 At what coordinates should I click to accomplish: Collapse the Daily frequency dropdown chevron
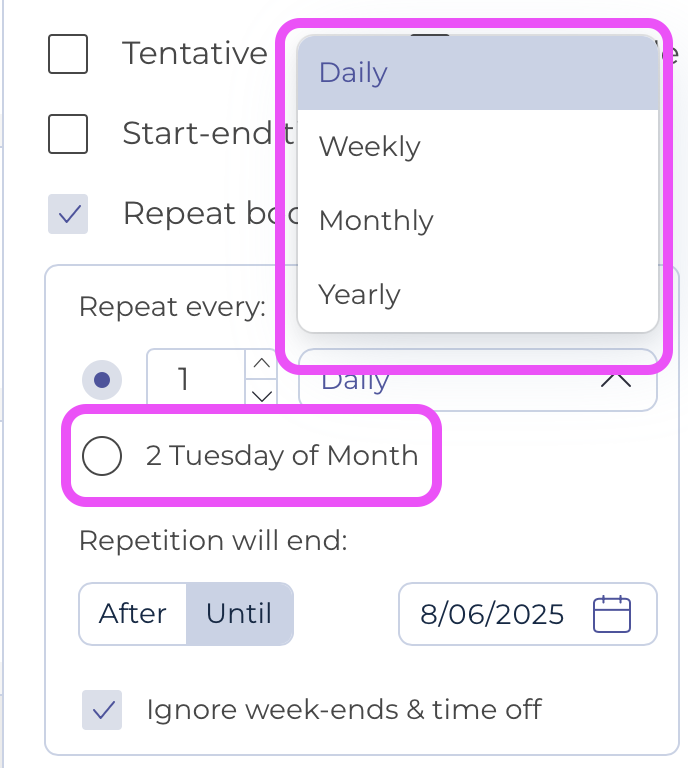[x=616, y=380]
